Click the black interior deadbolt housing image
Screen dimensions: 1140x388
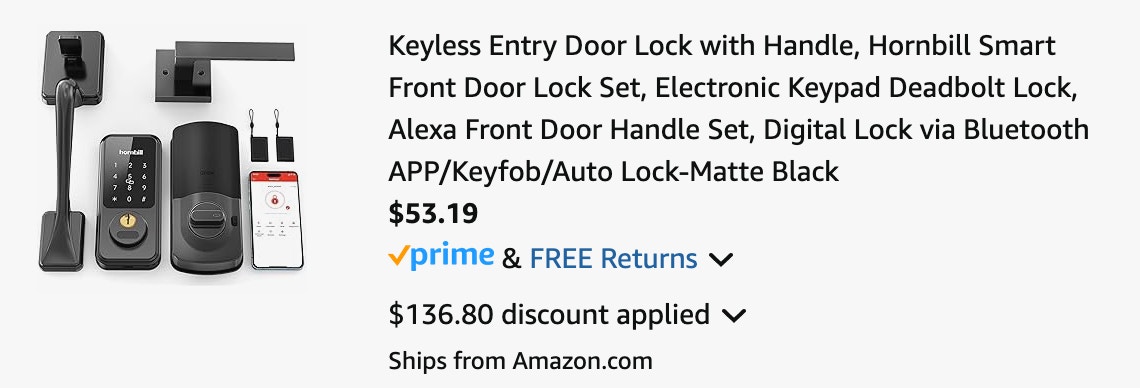pyautogui.click(x=206, y=198)
